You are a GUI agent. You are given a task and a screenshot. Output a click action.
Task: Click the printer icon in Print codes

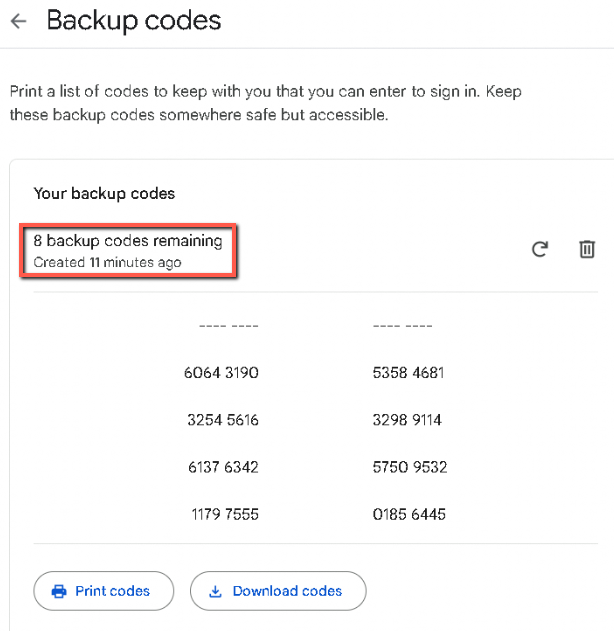[x=58, y=591]
